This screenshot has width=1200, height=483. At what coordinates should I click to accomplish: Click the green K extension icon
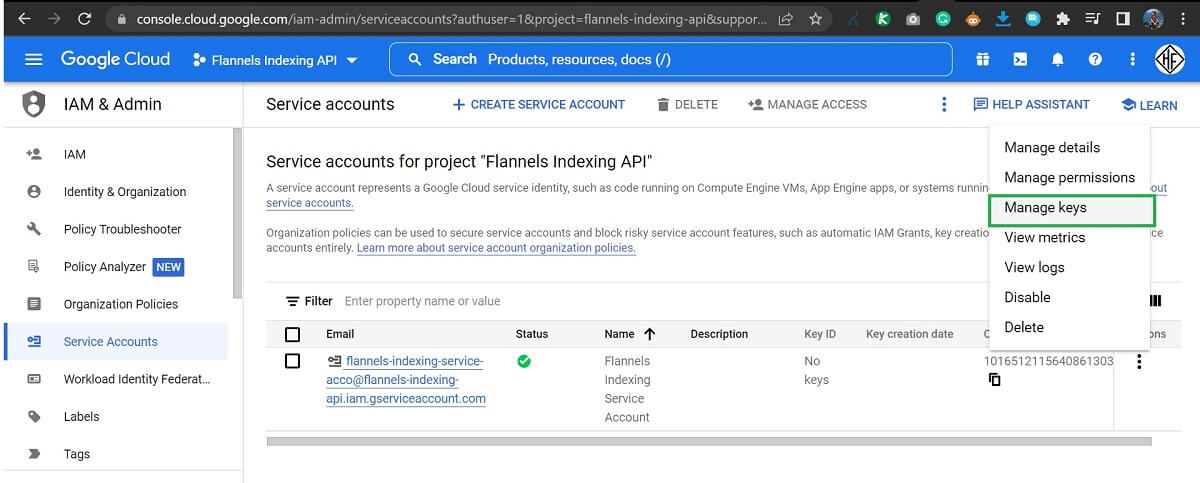[883, 18]
